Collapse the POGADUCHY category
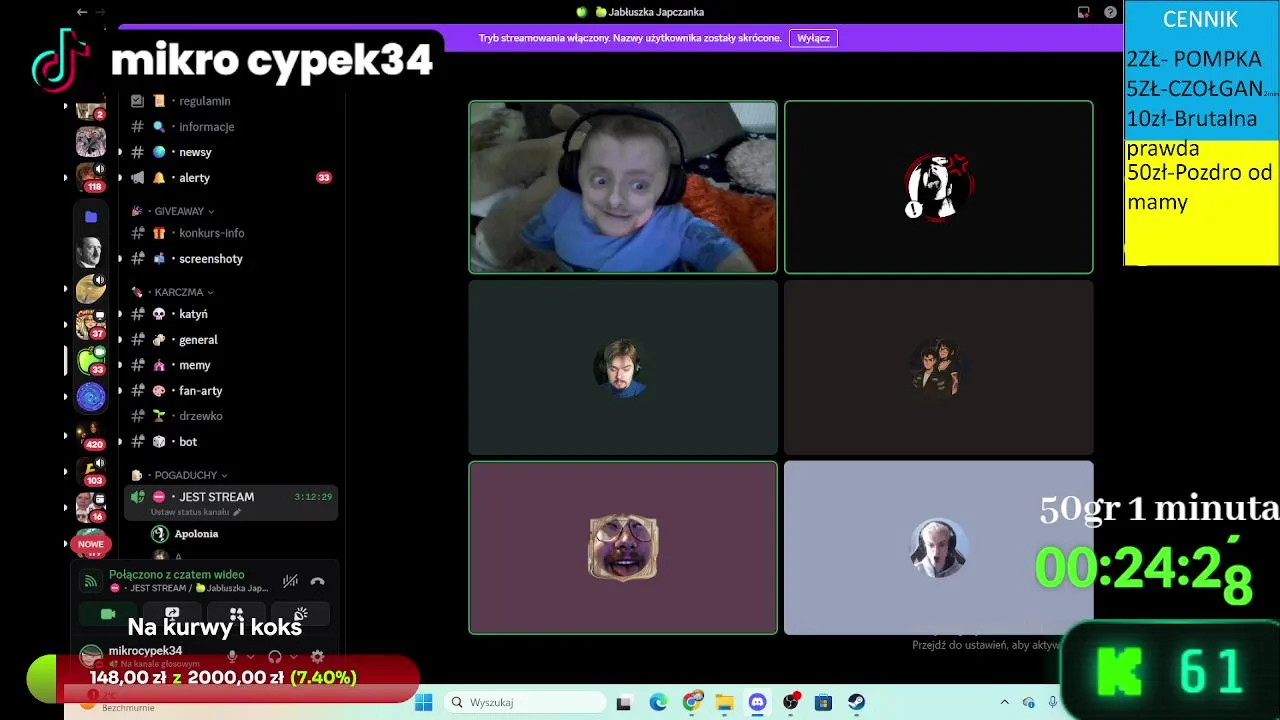Image resolution: width=1280 pixels, height=720 pixels. [x=180, y=475]
